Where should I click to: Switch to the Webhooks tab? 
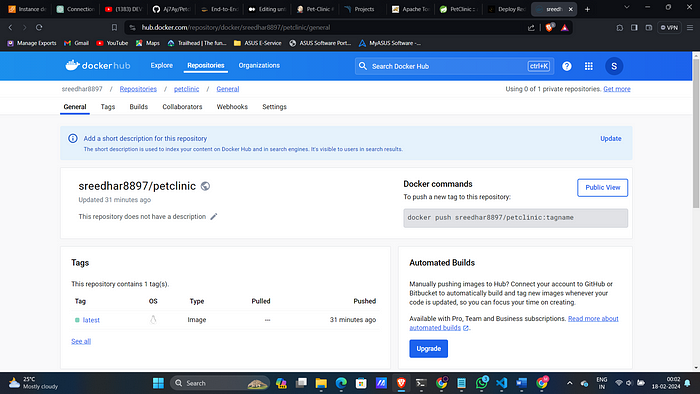tap(232, 107)
